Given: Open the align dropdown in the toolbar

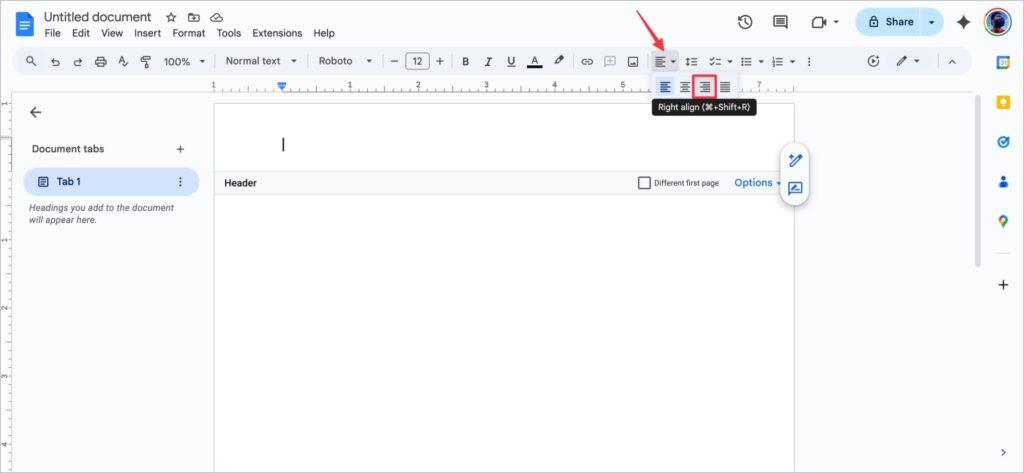Looking at the screenshot, I should 665,61.
